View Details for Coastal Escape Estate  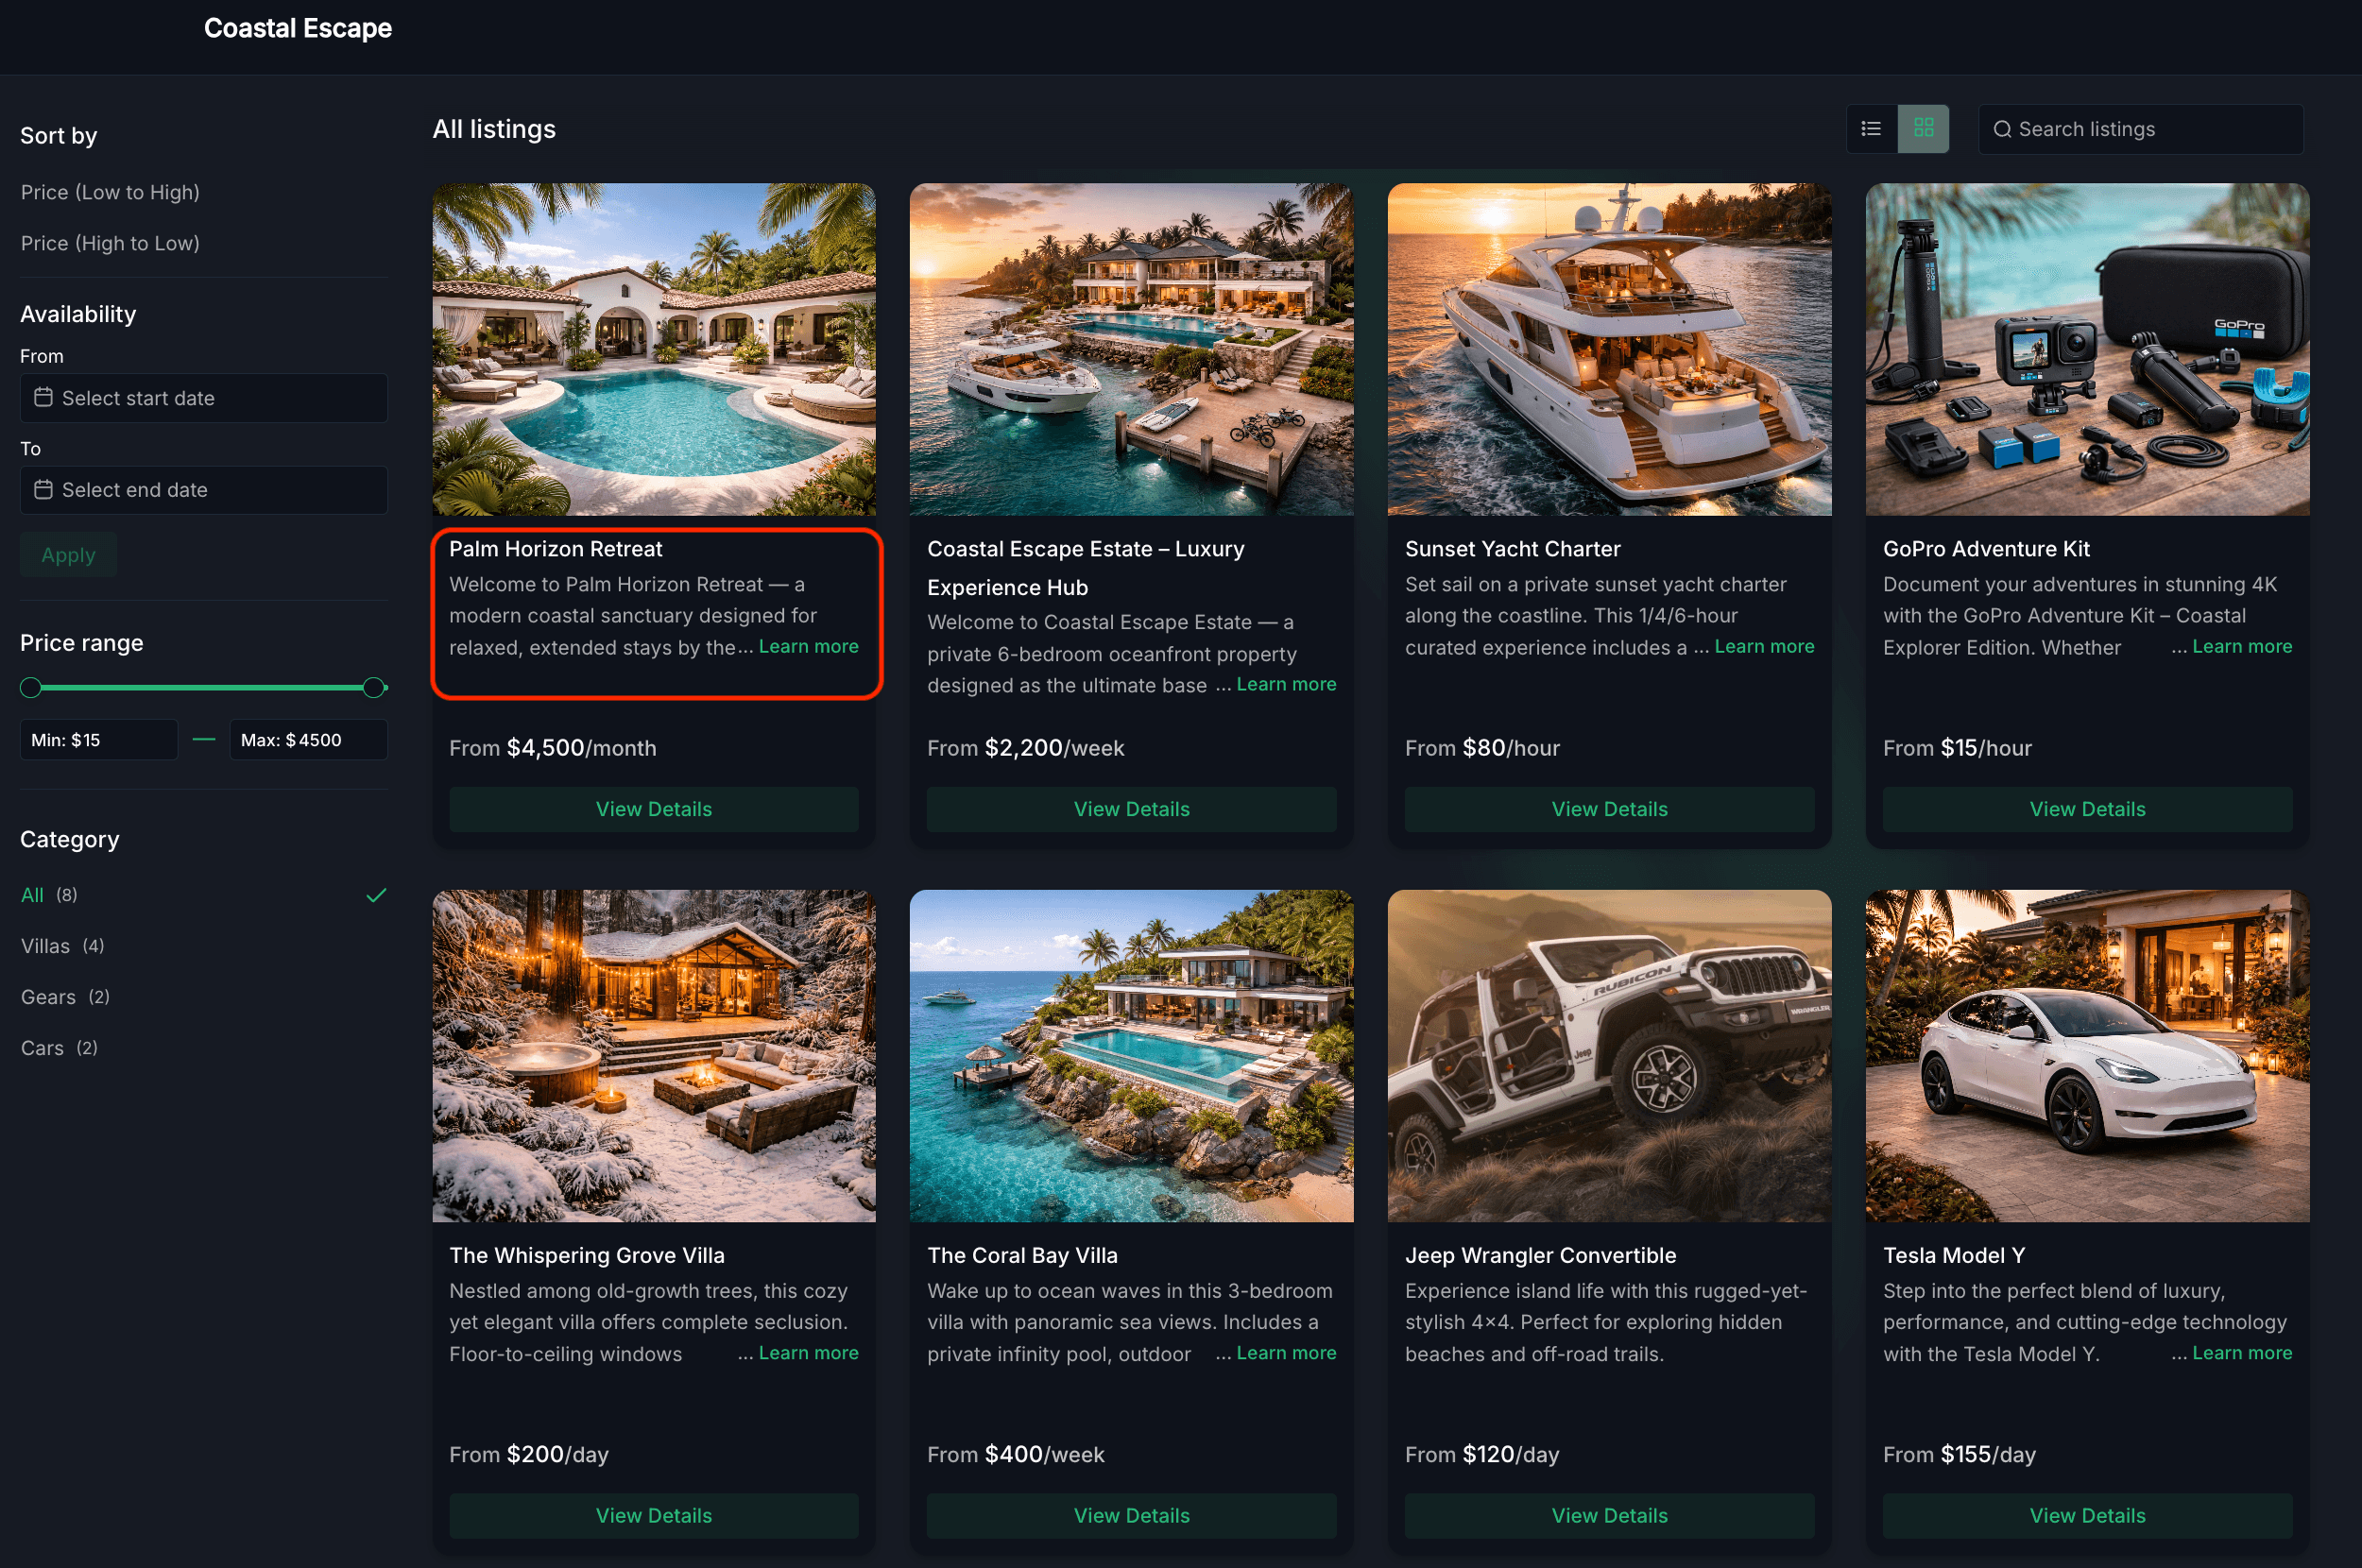tap(1132, 809)
